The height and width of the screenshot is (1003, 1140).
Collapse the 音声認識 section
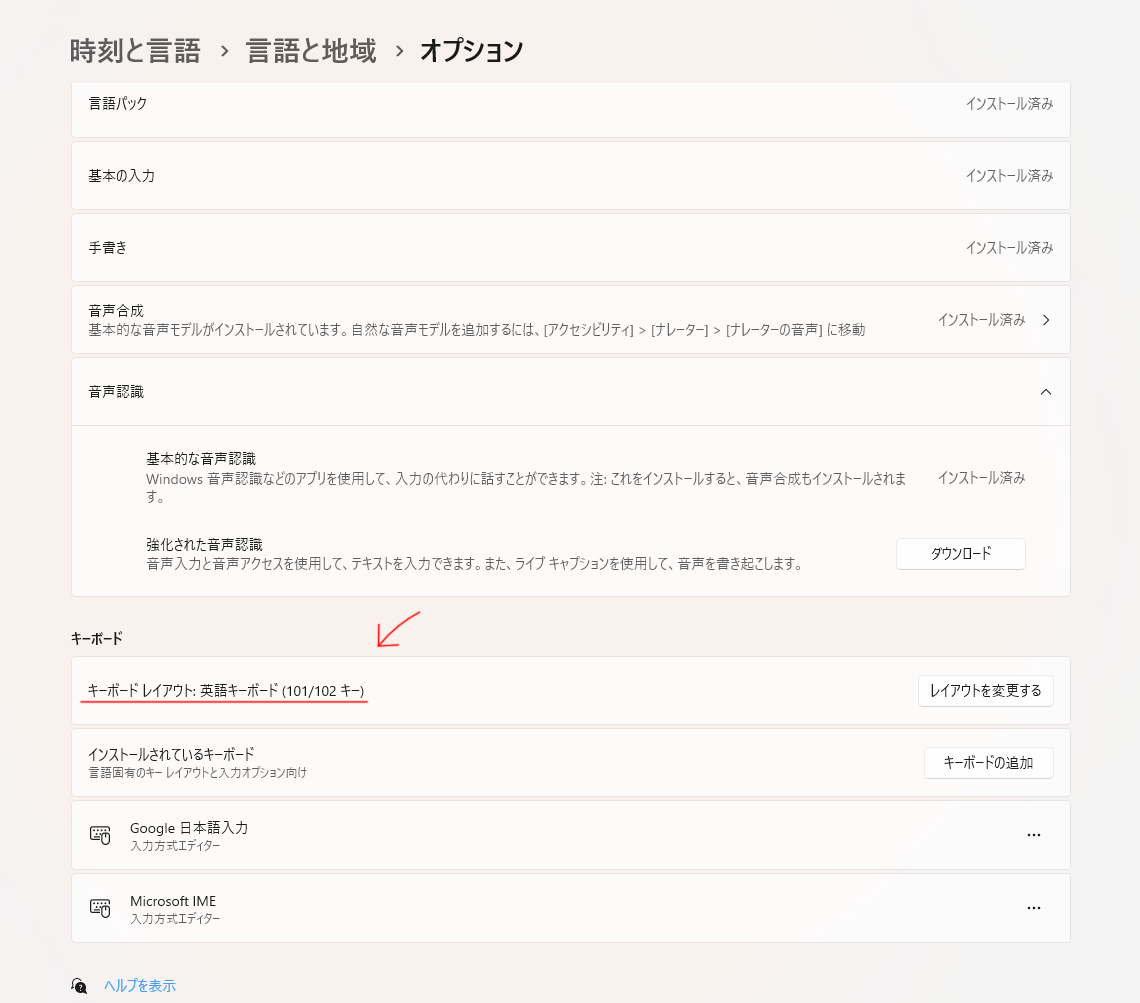(x=1046, y=392)
